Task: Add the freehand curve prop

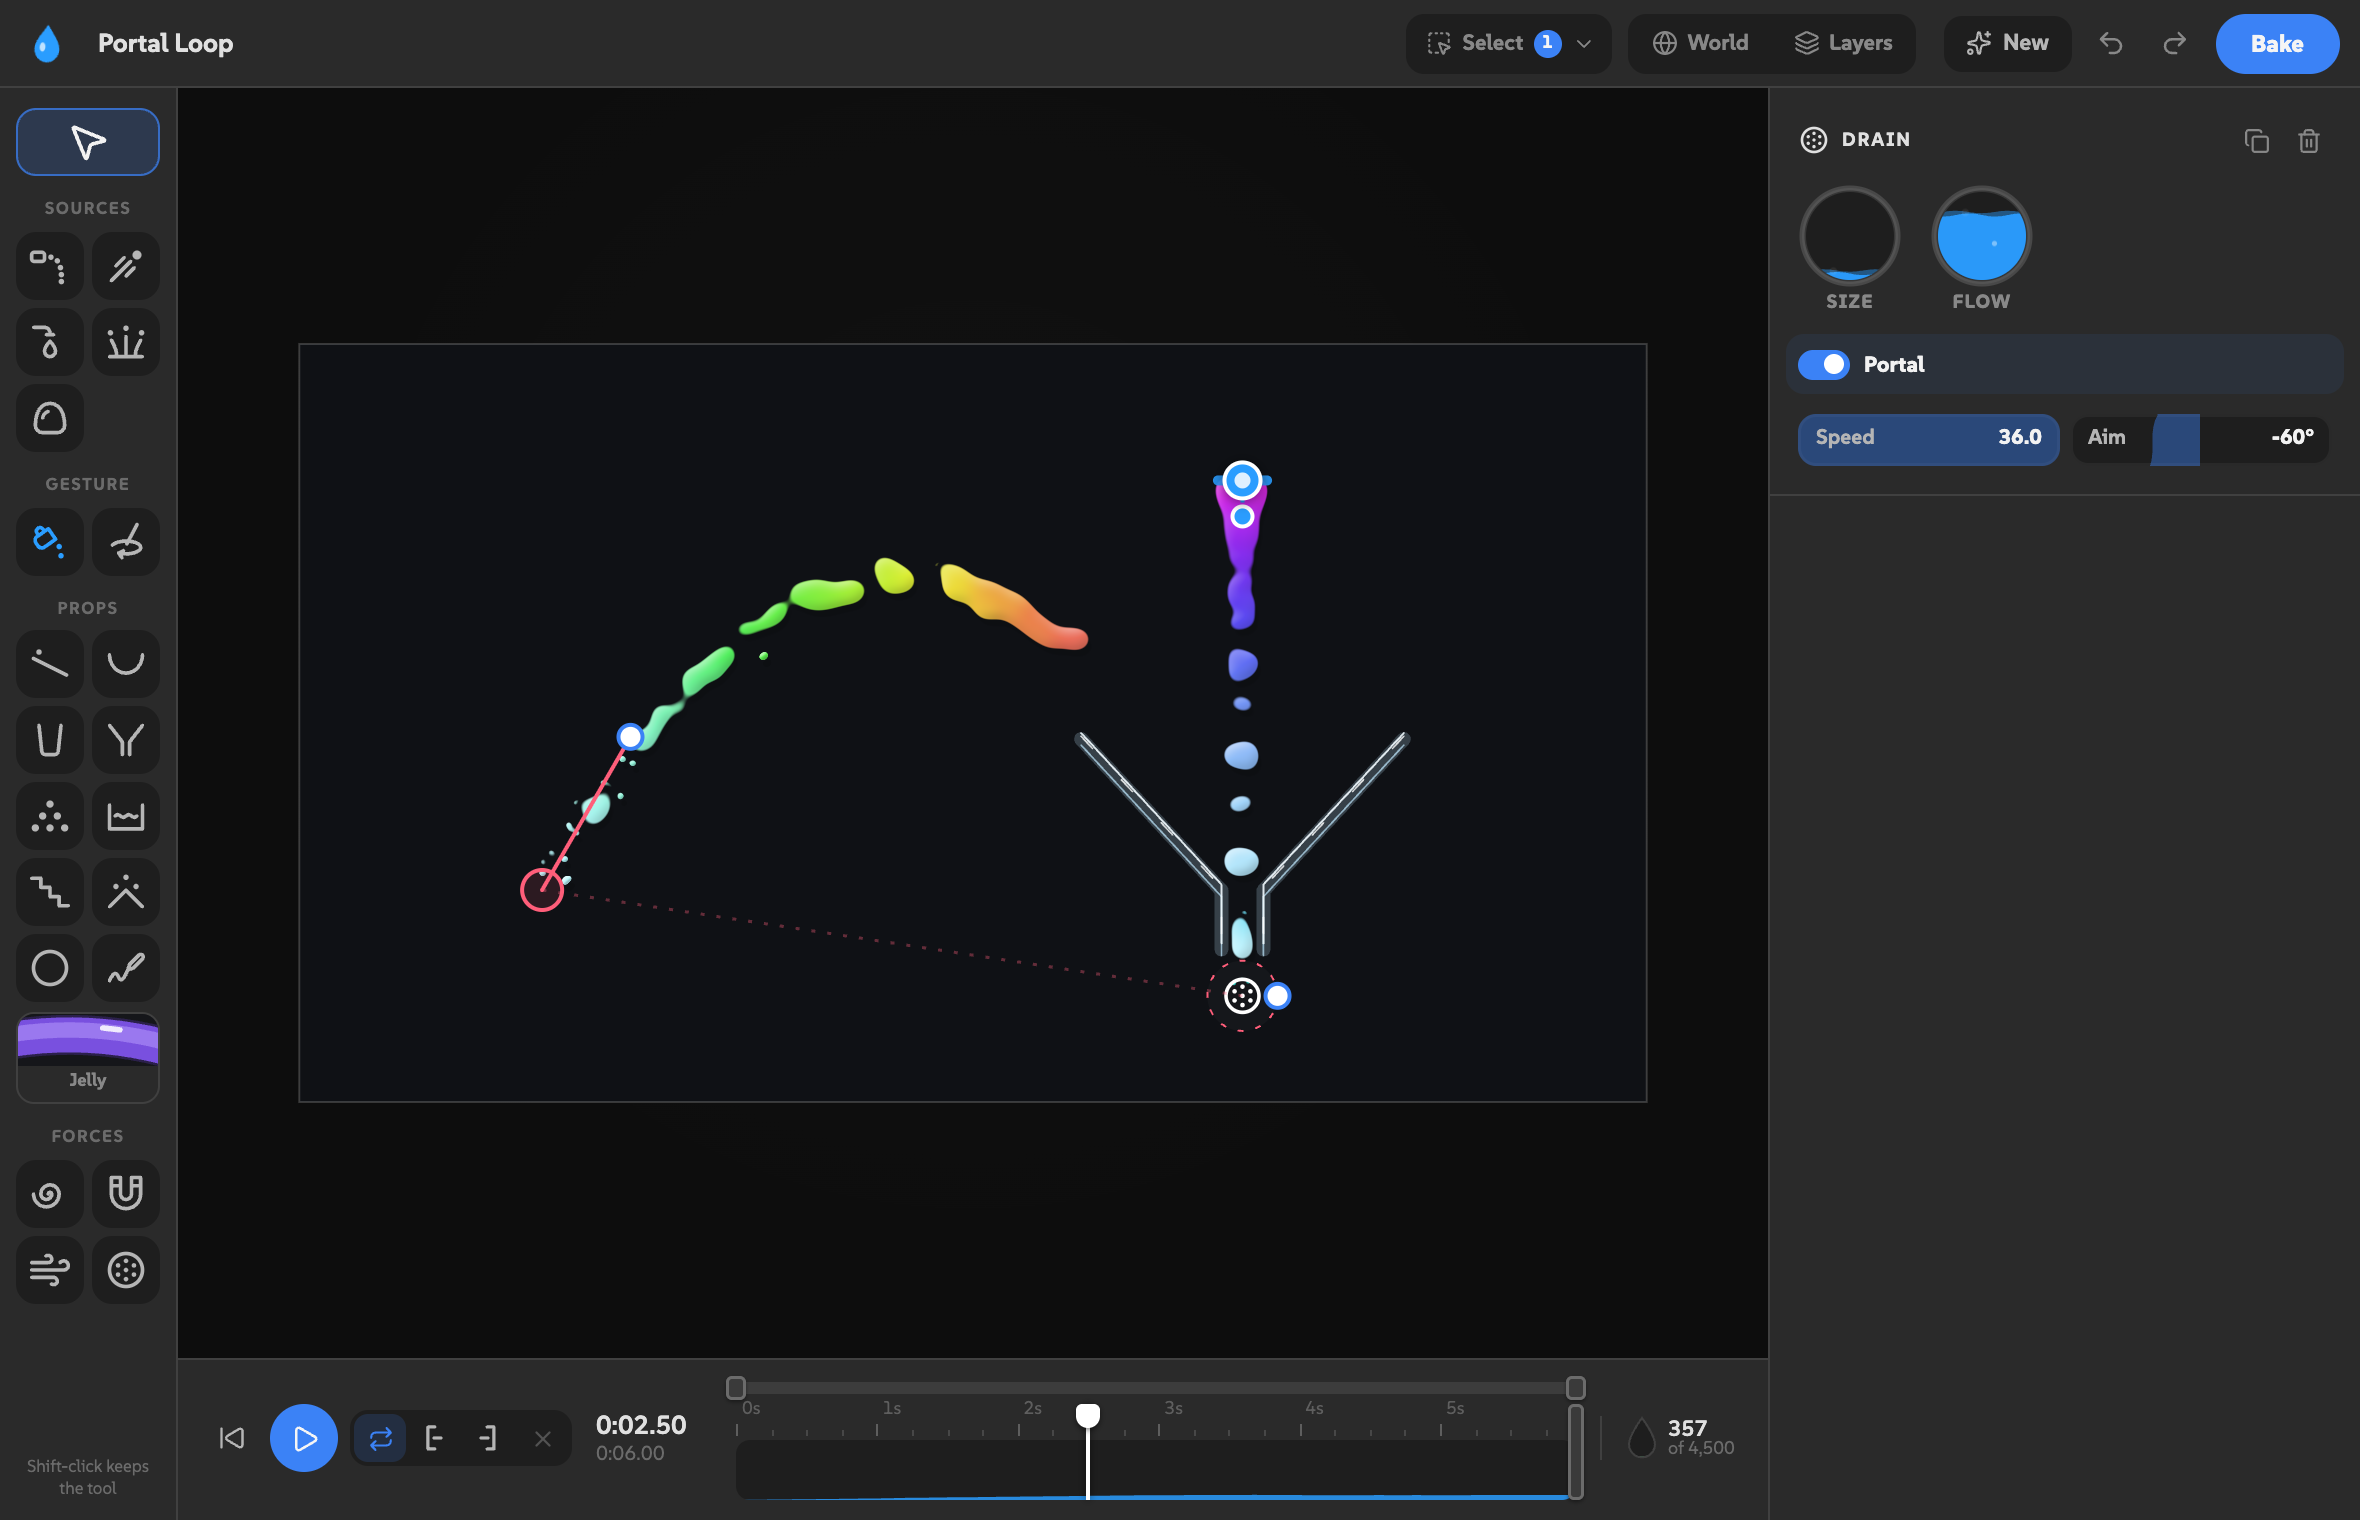Action: [126, 968]
